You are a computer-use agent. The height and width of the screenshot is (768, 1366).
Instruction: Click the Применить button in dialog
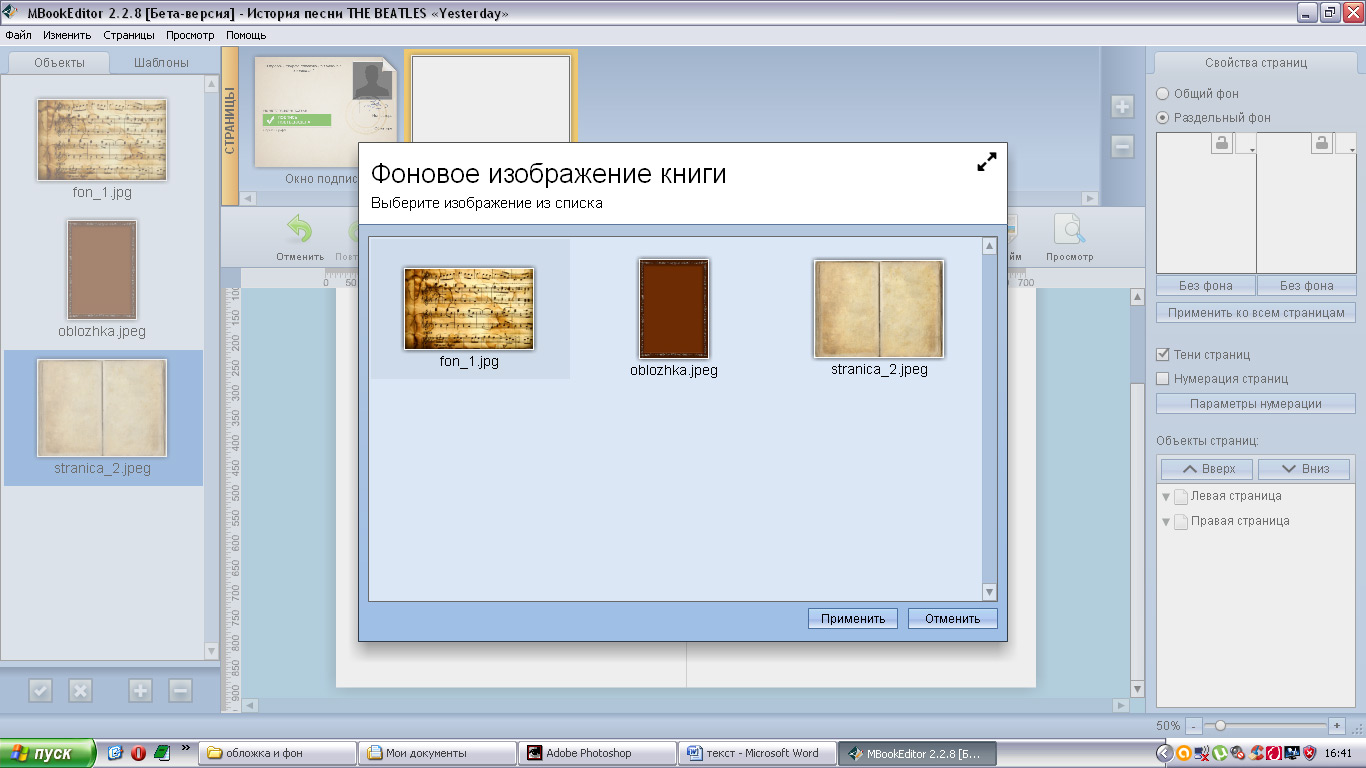(853, 618)
